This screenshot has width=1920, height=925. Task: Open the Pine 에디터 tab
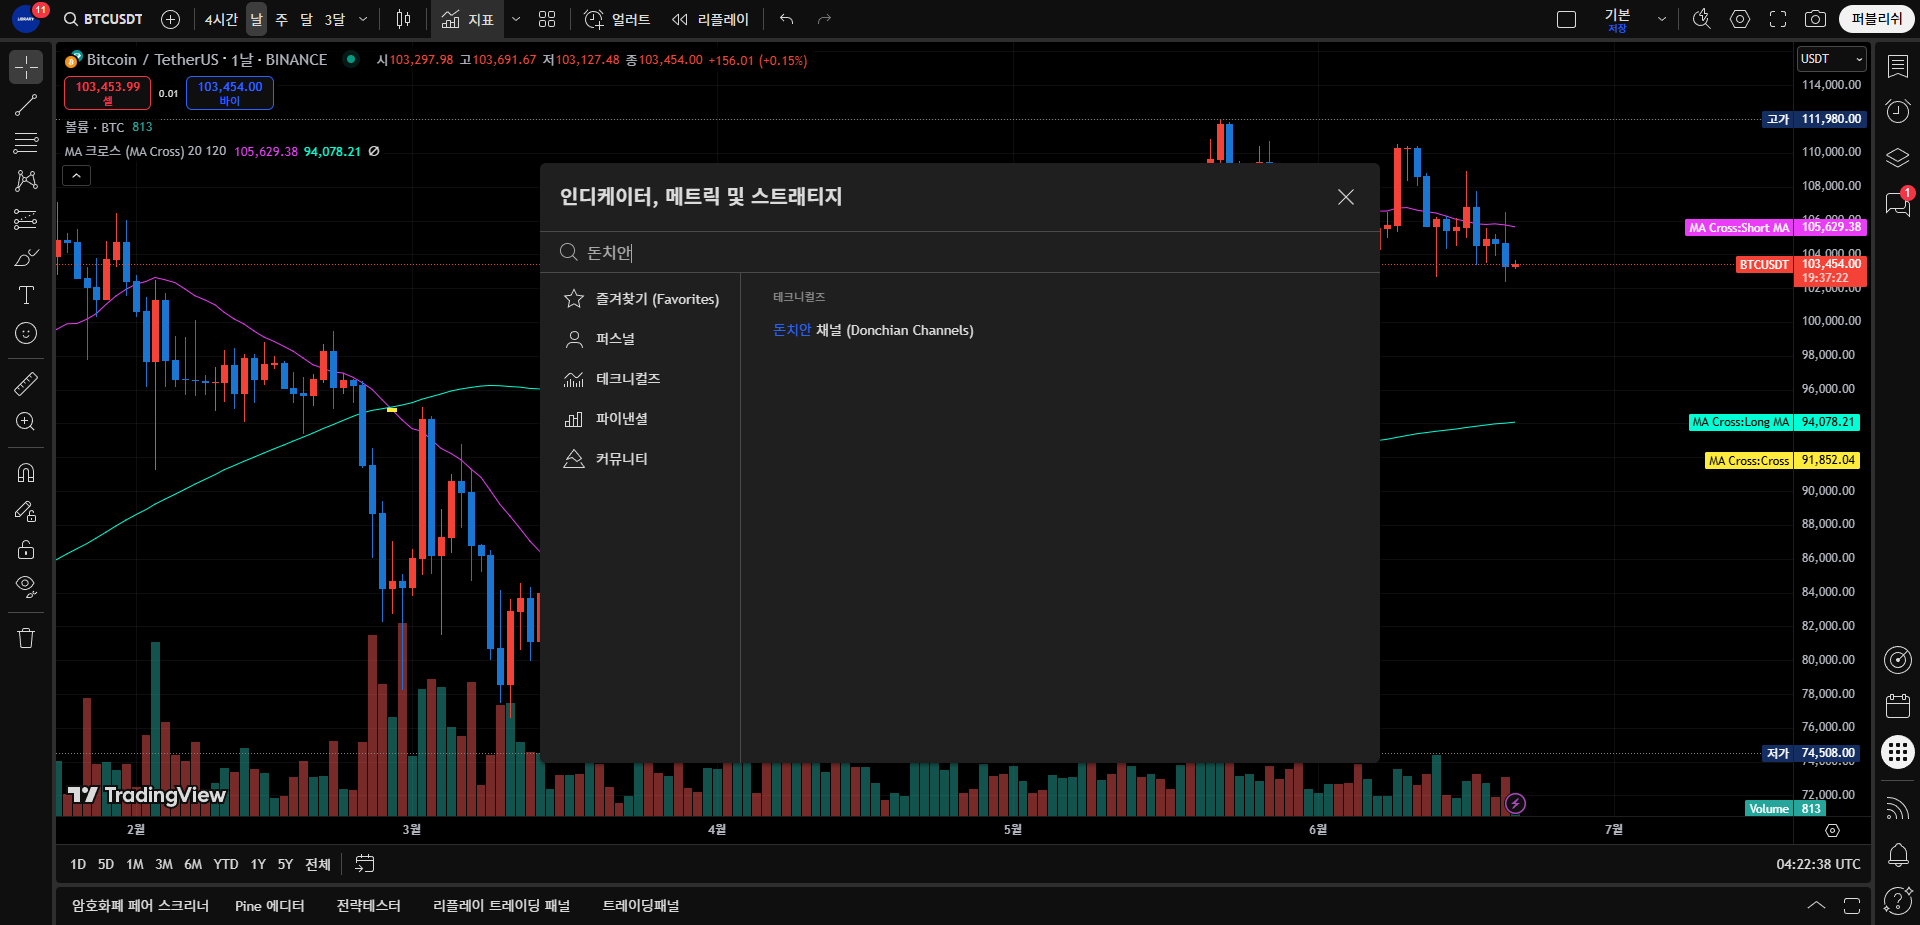(270, 905)
